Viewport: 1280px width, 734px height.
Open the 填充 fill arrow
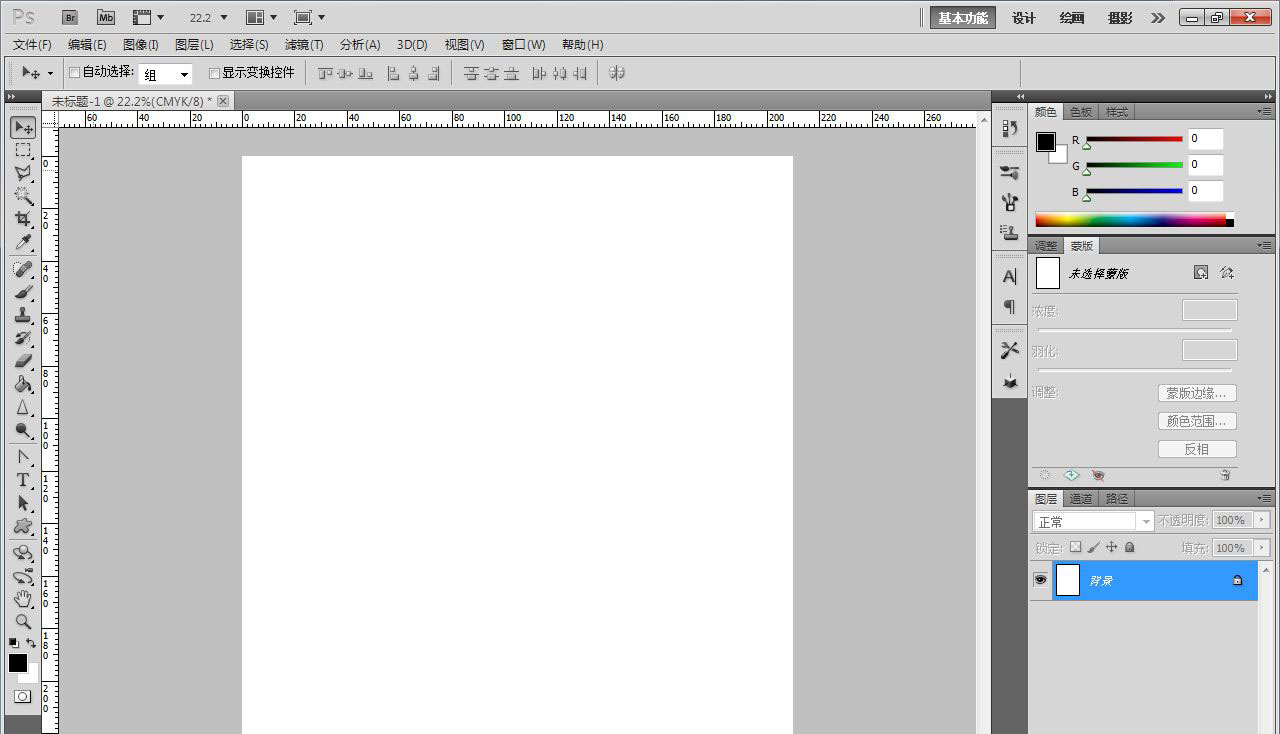point(1262,548)
